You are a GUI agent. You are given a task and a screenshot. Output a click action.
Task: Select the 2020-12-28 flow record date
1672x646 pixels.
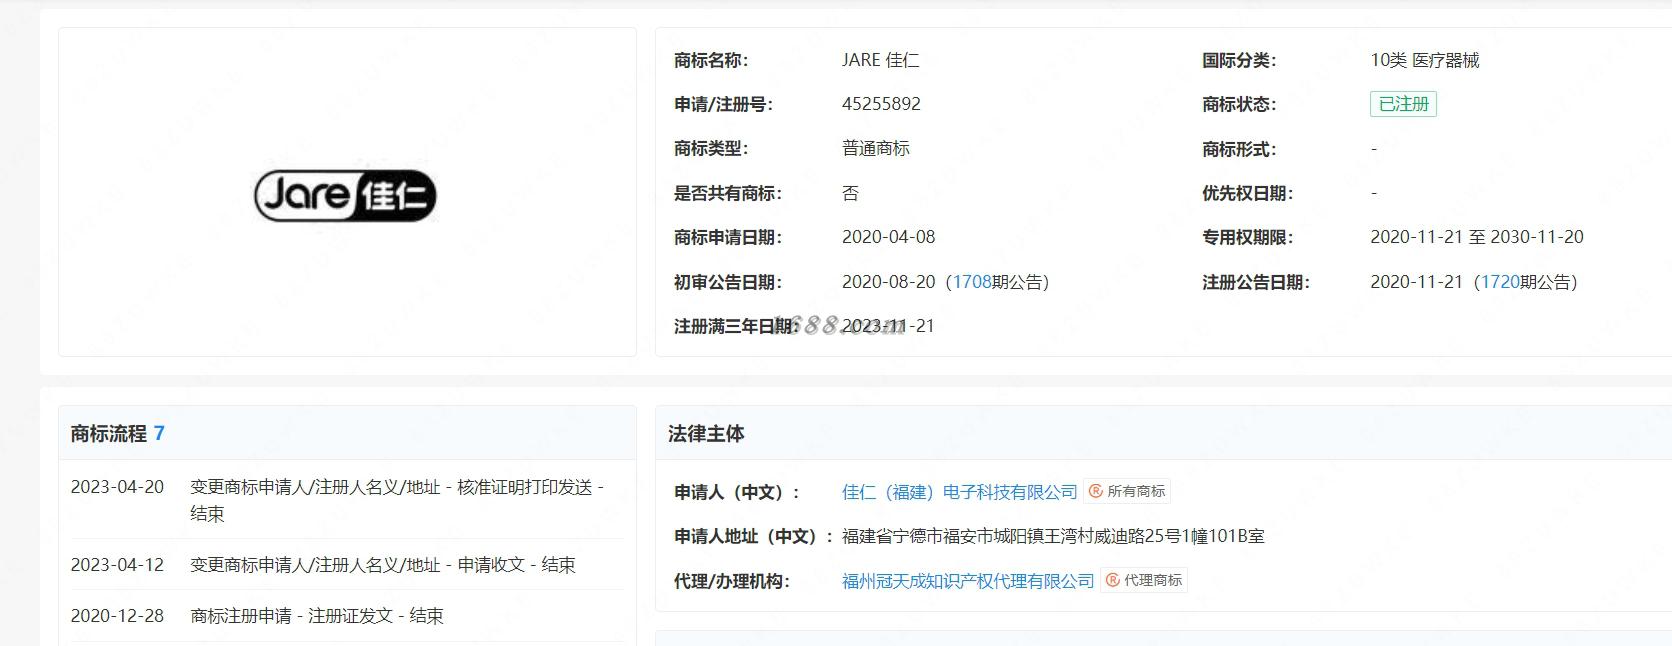117,616
